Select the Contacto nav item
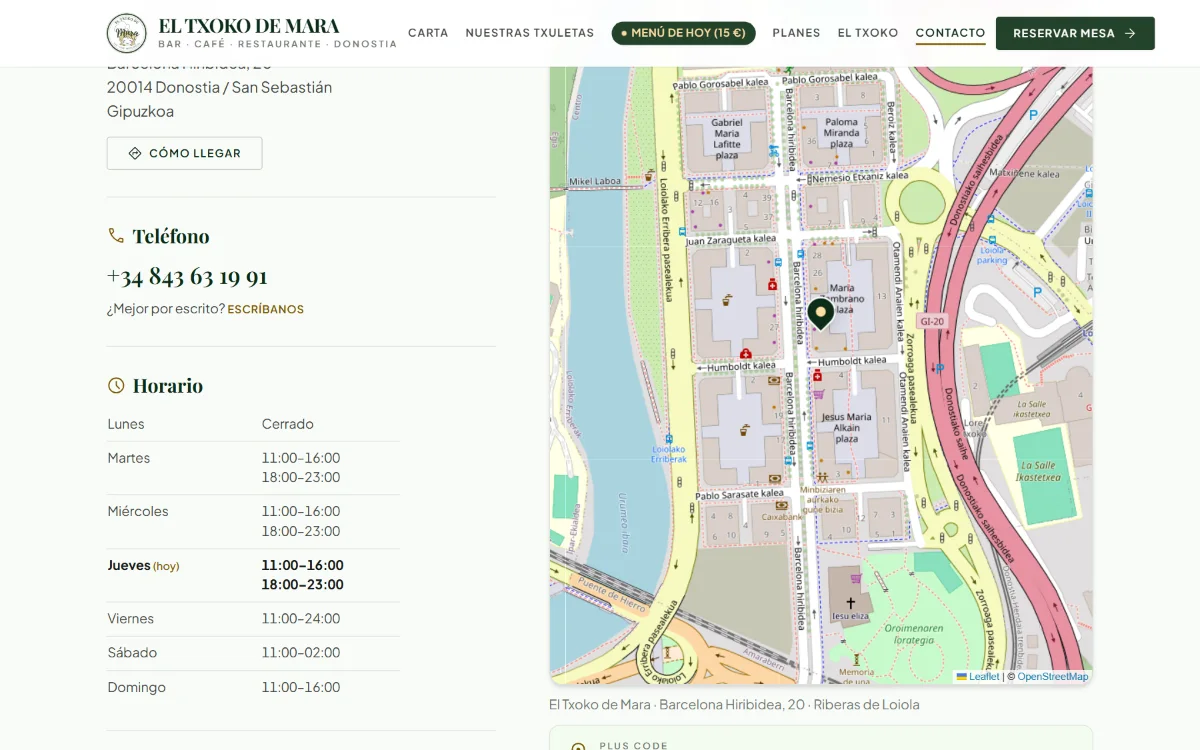 pos(951,33)
